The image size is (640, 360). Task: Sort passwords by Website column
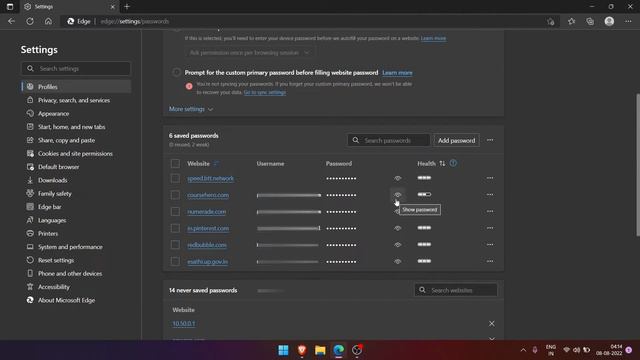(x=216, y=163)
